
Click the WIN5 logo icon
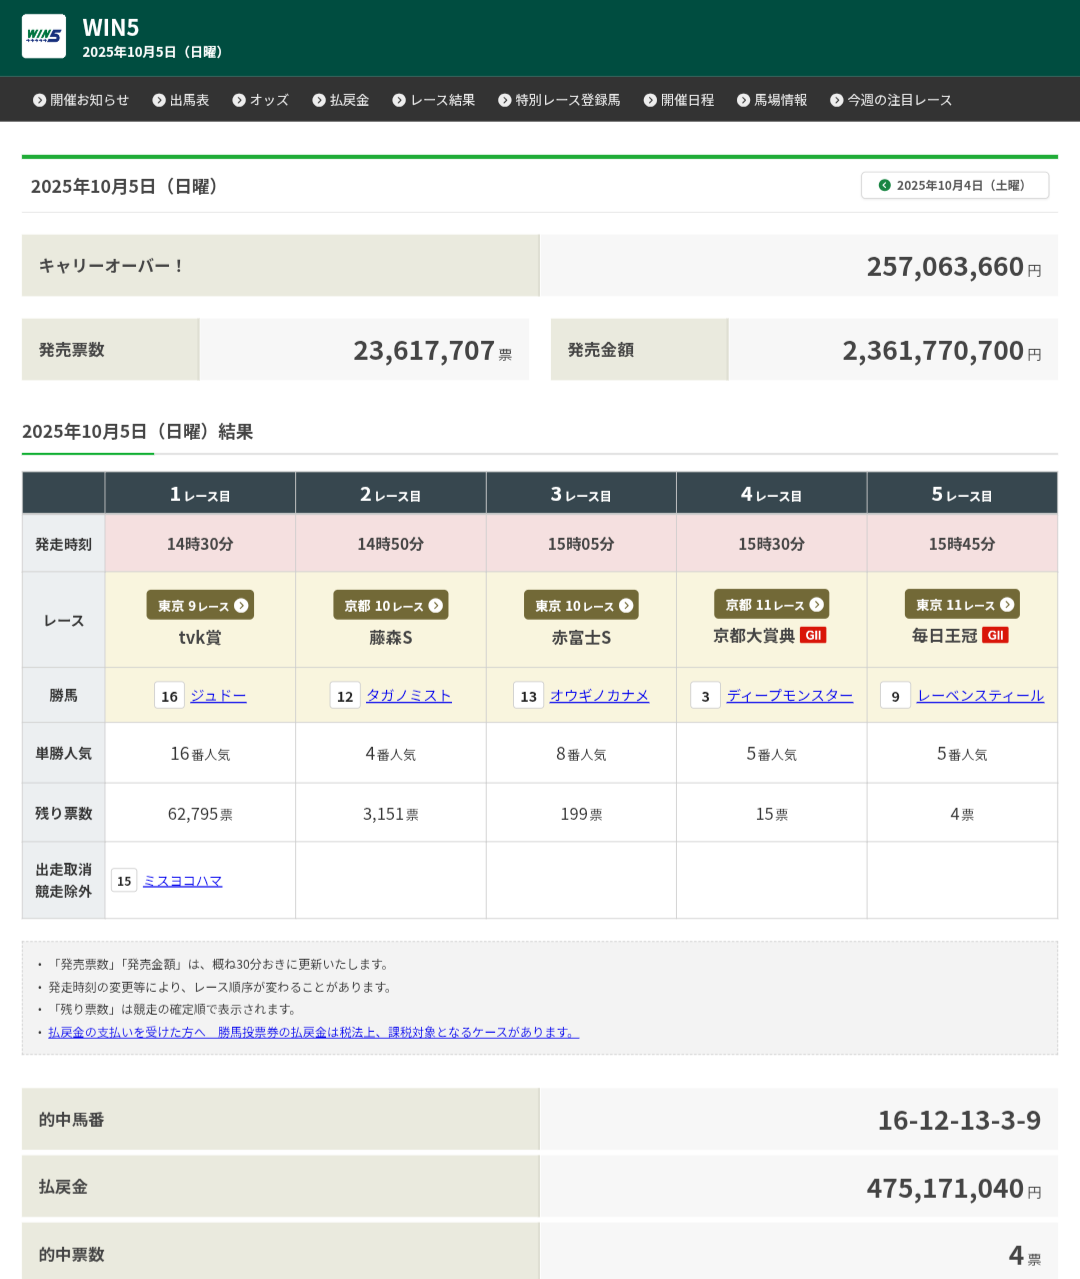click(x=44, y=36)
